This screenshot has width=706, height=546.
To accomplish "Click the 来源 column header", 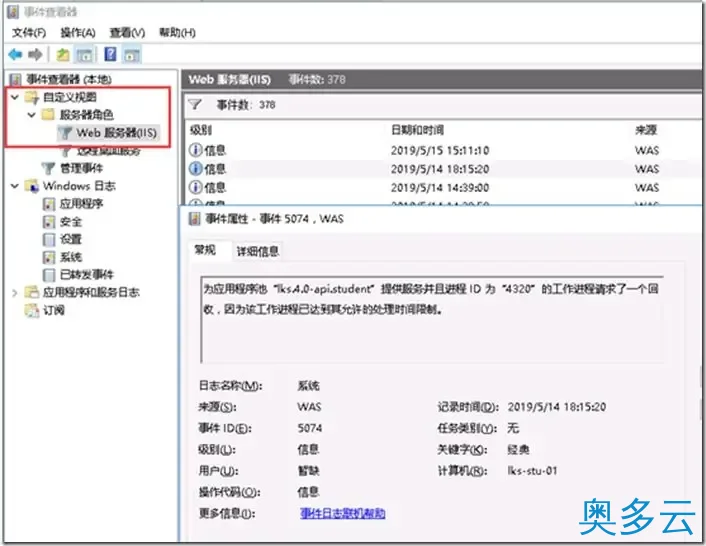I will click(646, 130).
